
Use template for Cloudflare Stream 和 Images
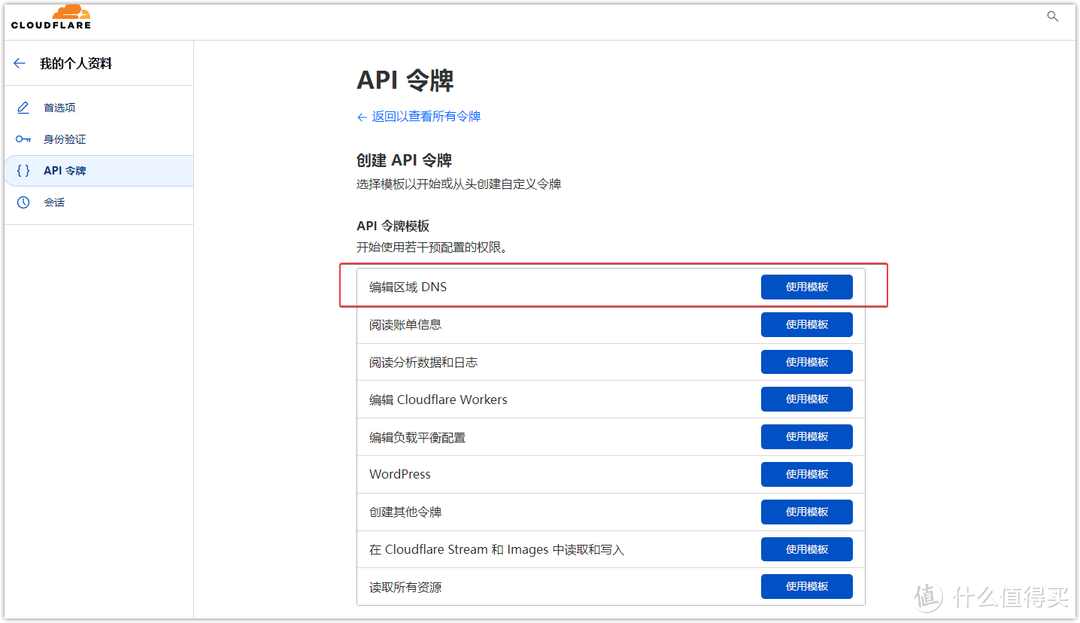(806, 549)
